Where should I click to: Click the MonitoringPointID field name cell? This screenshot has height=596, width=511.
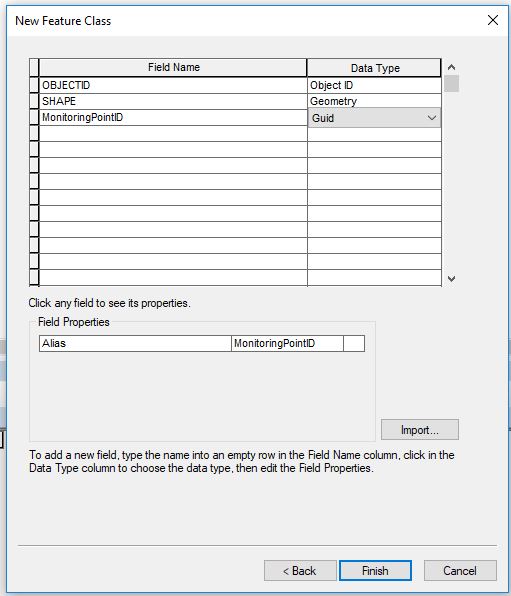pos(173,117)
